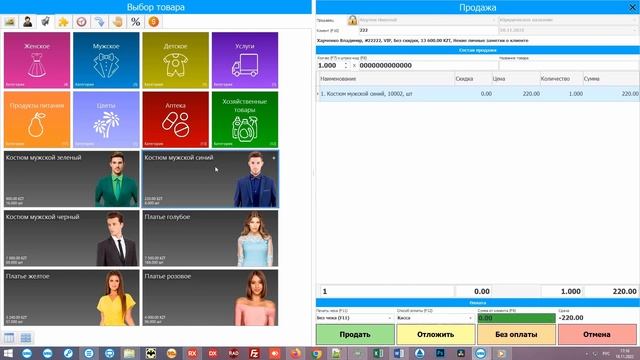Click the barcode input field 0000000000000

tap(428, 65)
